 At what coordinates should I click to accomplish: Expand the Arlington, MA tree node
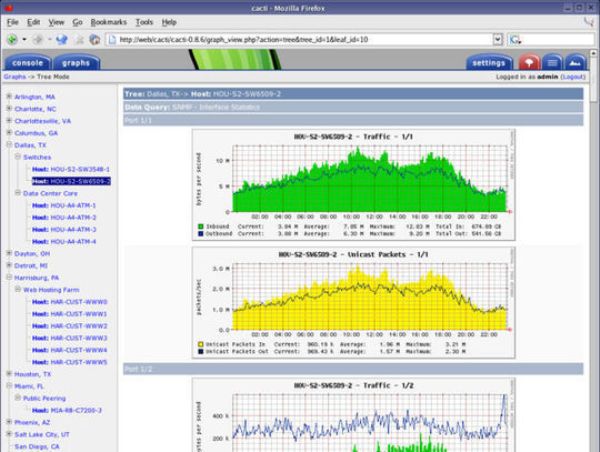(x=9, y=97)
